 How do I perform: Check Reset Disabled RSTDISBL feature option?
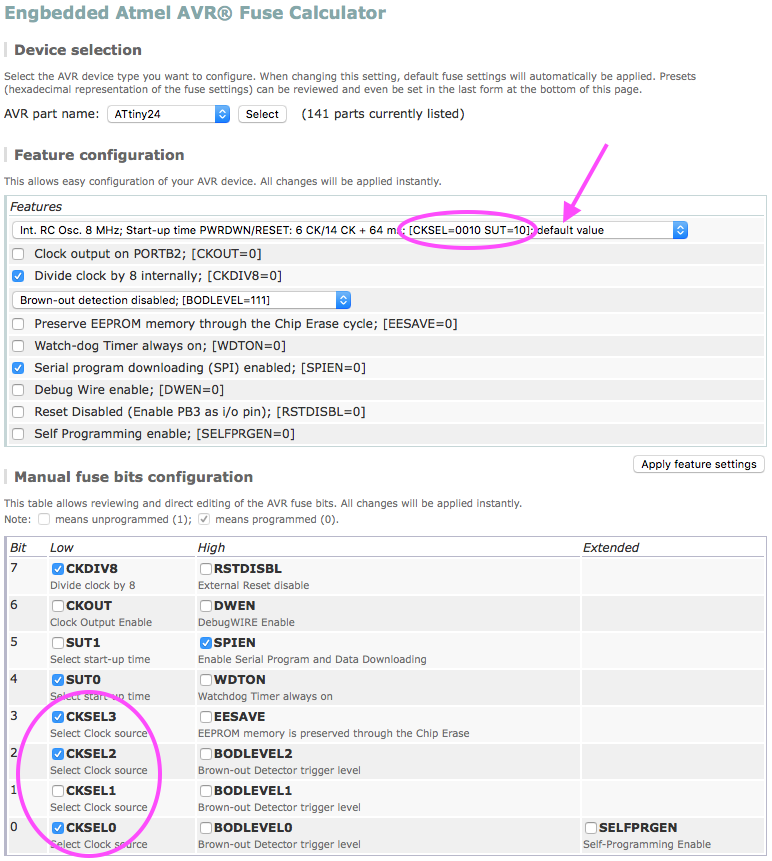pyautogui.click(x=18, y=411)
